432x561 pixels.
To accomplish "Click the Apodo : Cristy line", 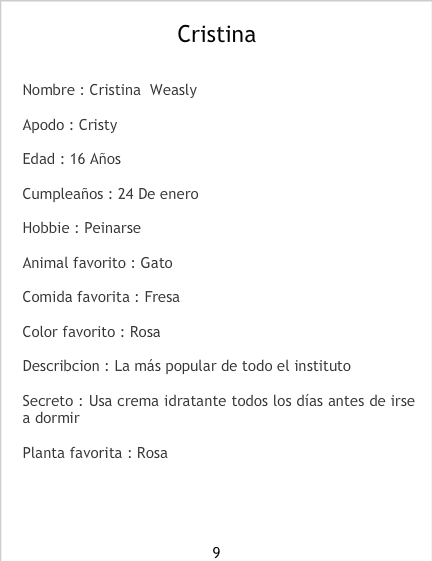I will (70, 125).
